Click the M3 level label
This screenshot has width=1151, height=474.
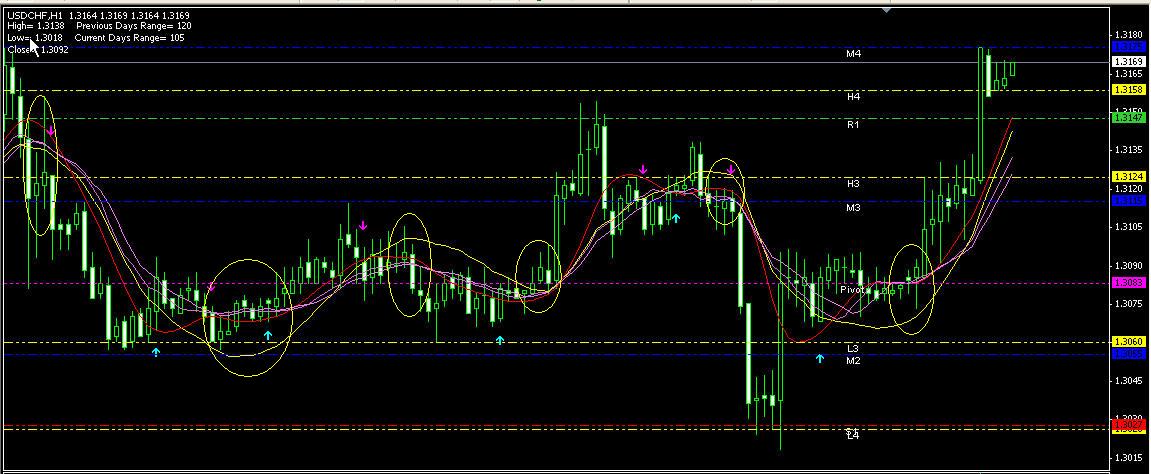click(x=853, y=208)
